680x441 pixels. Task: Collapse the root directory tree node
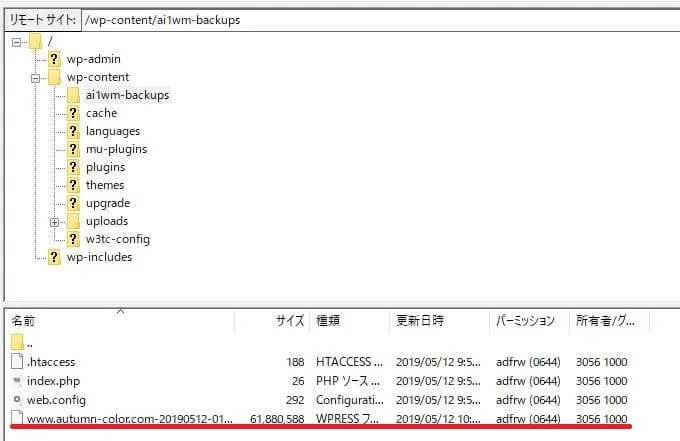click(17, 41)
